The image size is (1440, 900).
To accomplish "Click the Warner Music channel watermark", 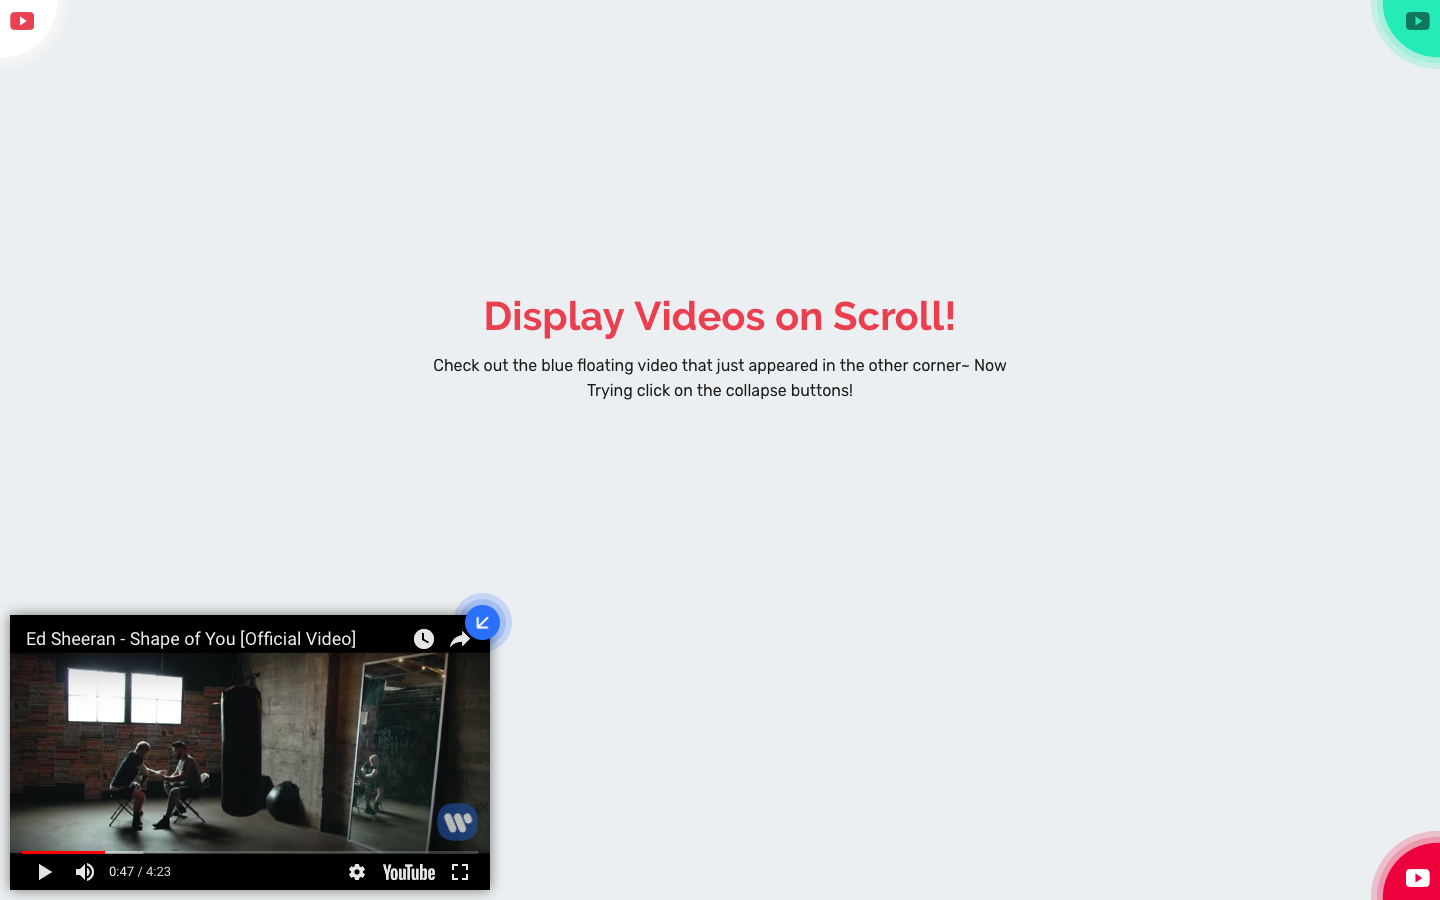I will tap(458, 822).
